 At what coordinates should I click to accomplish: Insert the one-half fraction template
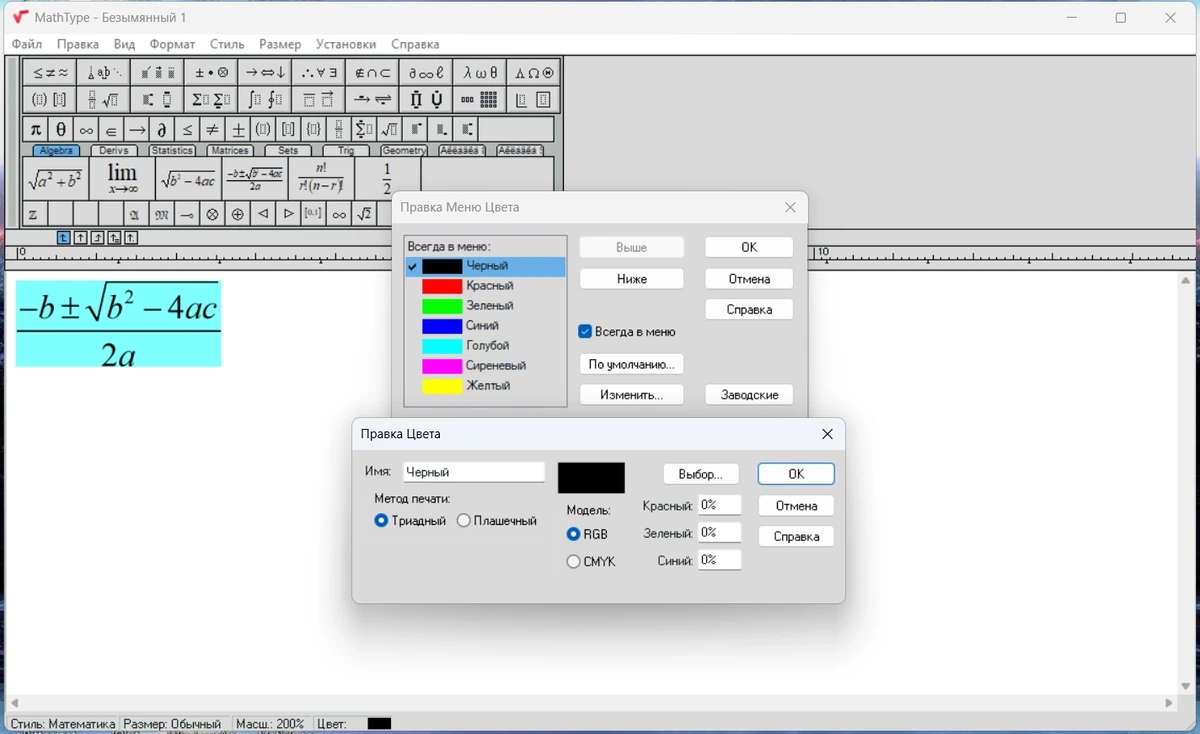click(387, 179)
